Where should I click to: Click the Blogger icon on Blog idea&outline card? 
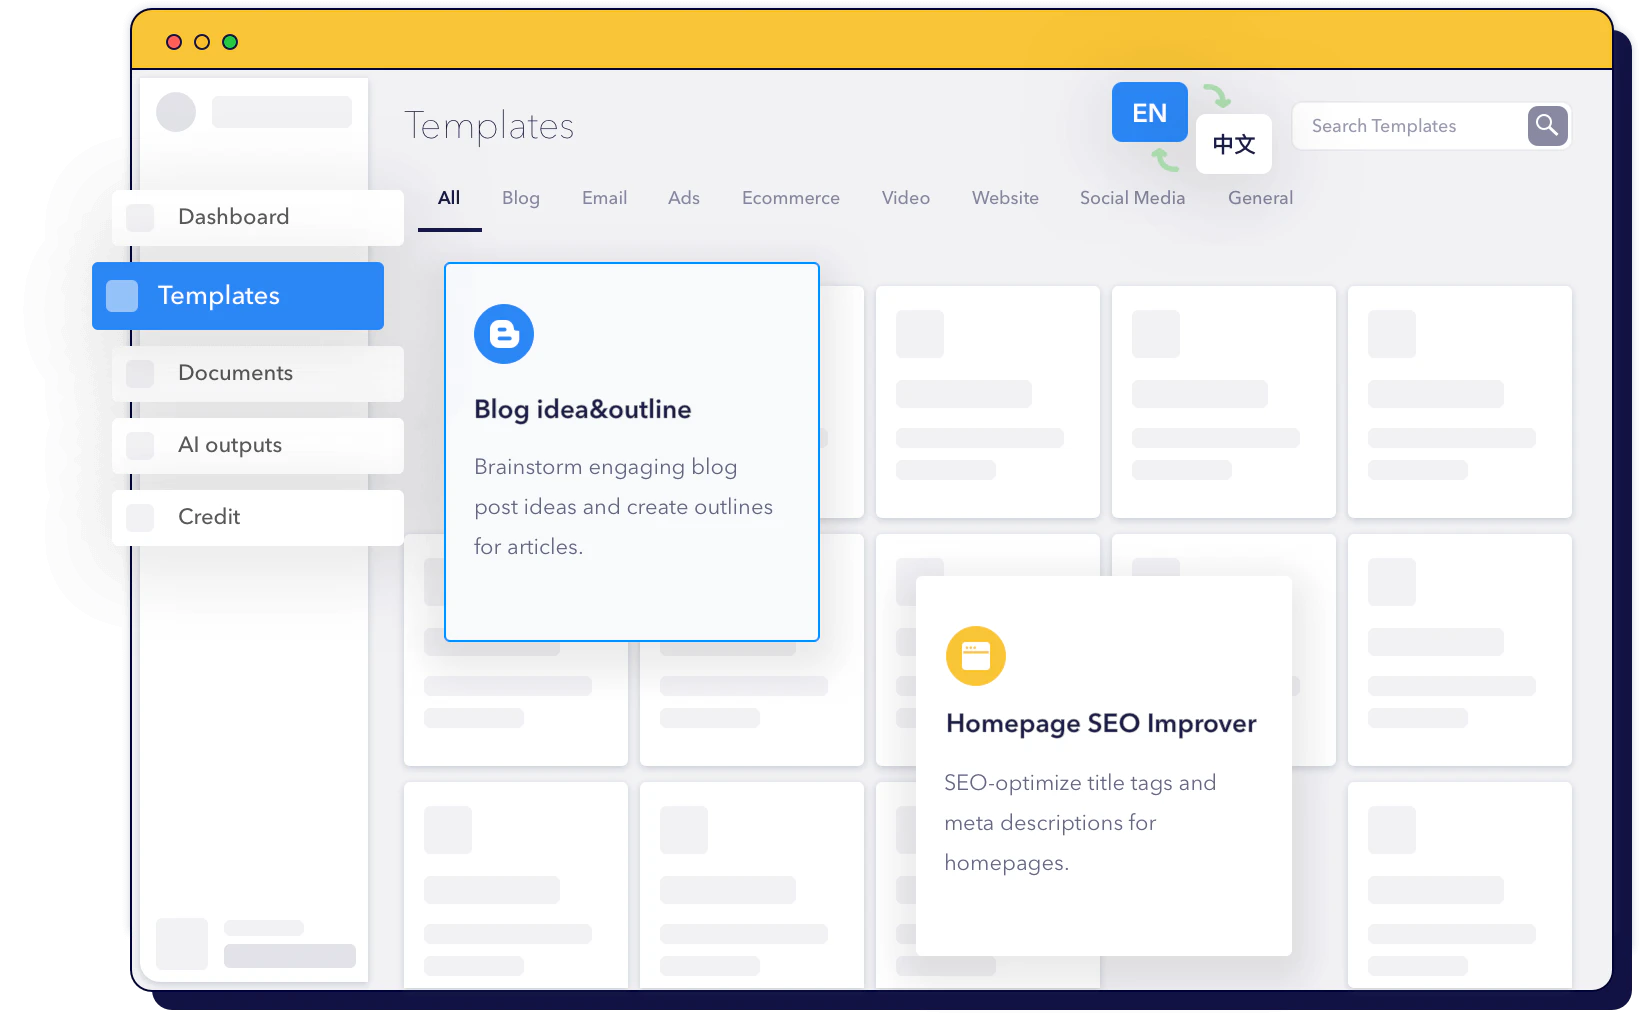504,334
